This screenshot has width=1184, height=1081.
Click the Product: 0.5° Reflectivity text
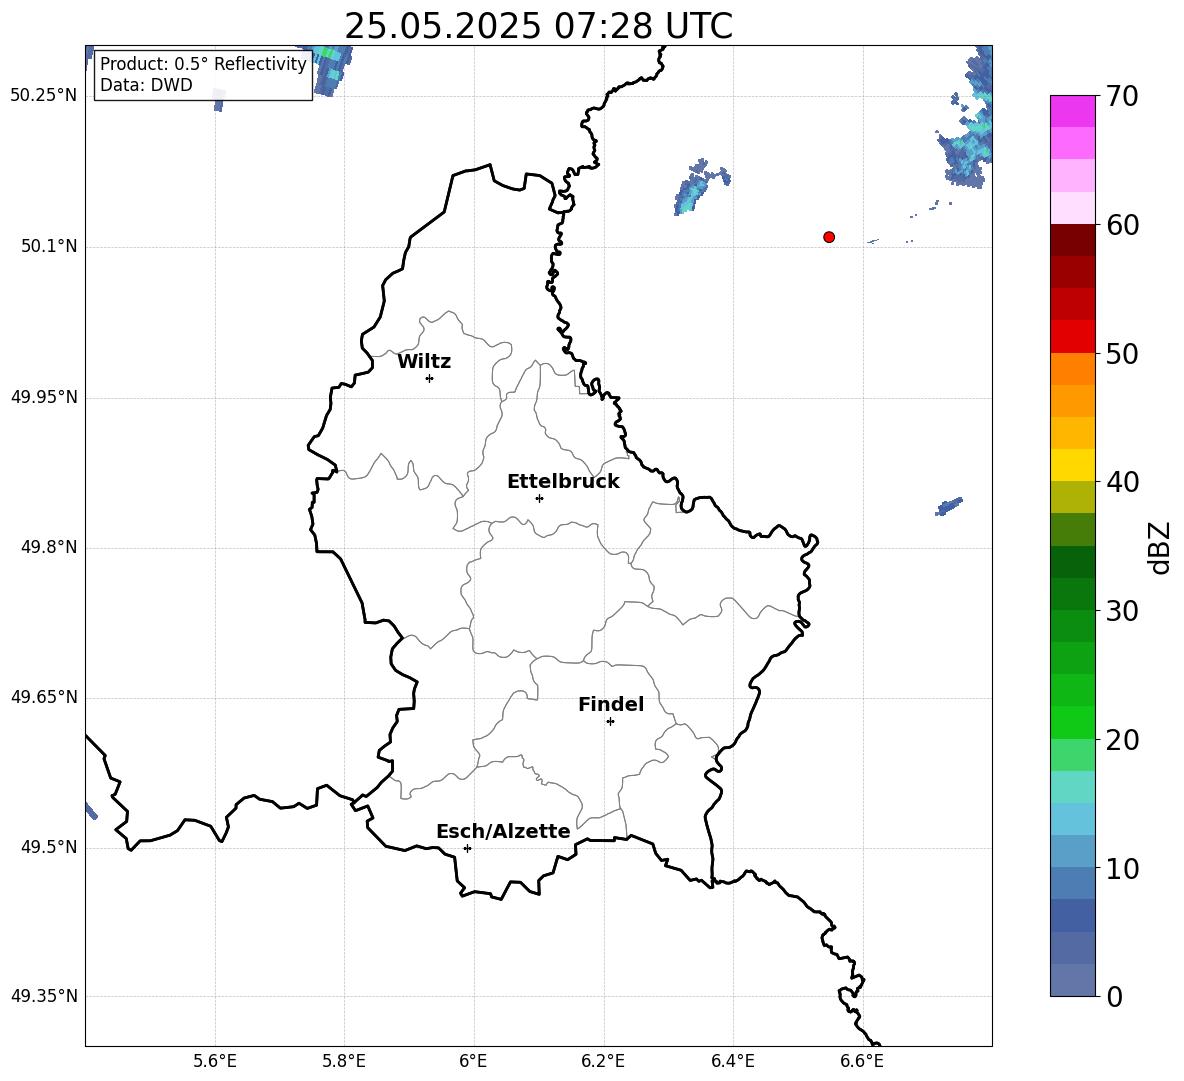[x=203, y=63]
